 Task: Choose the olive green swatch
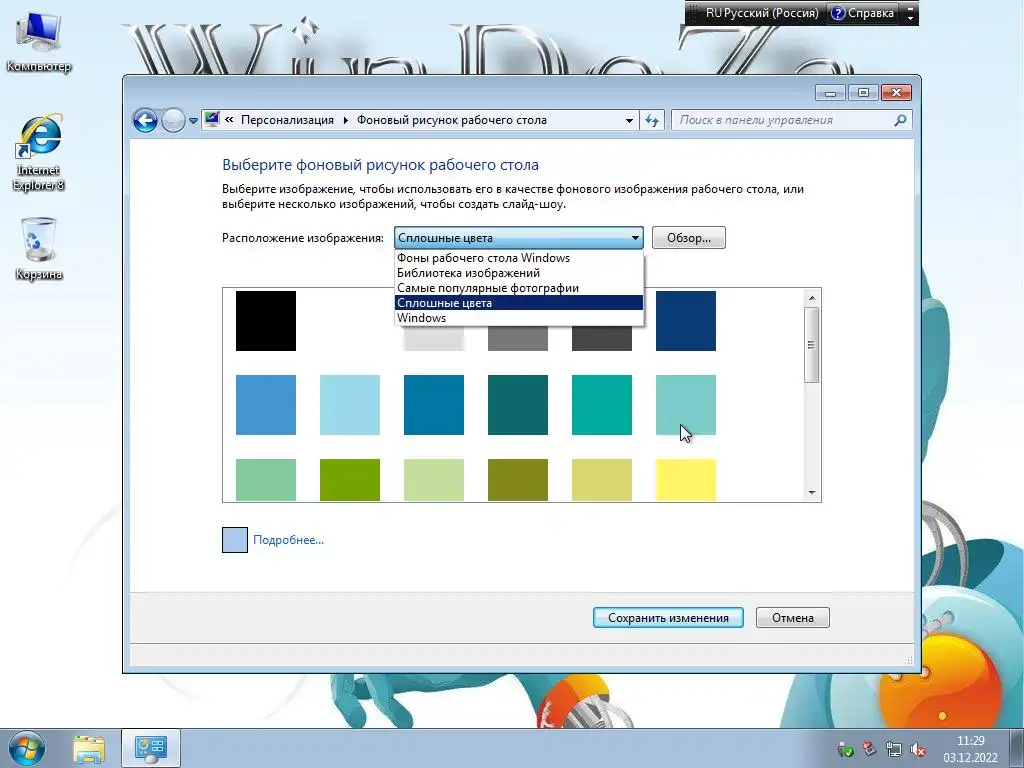[x=518, y=480]
